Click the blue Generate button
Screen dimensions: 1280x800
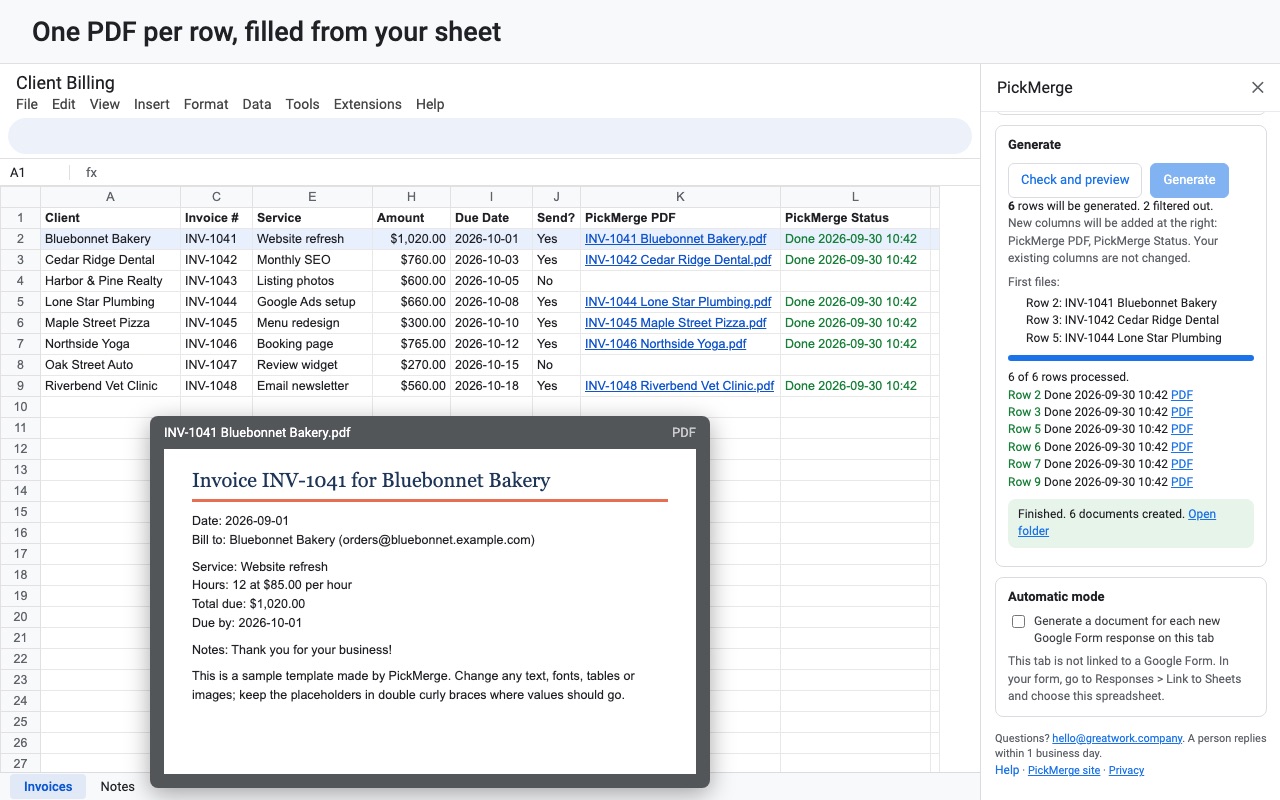[1189, 180]
